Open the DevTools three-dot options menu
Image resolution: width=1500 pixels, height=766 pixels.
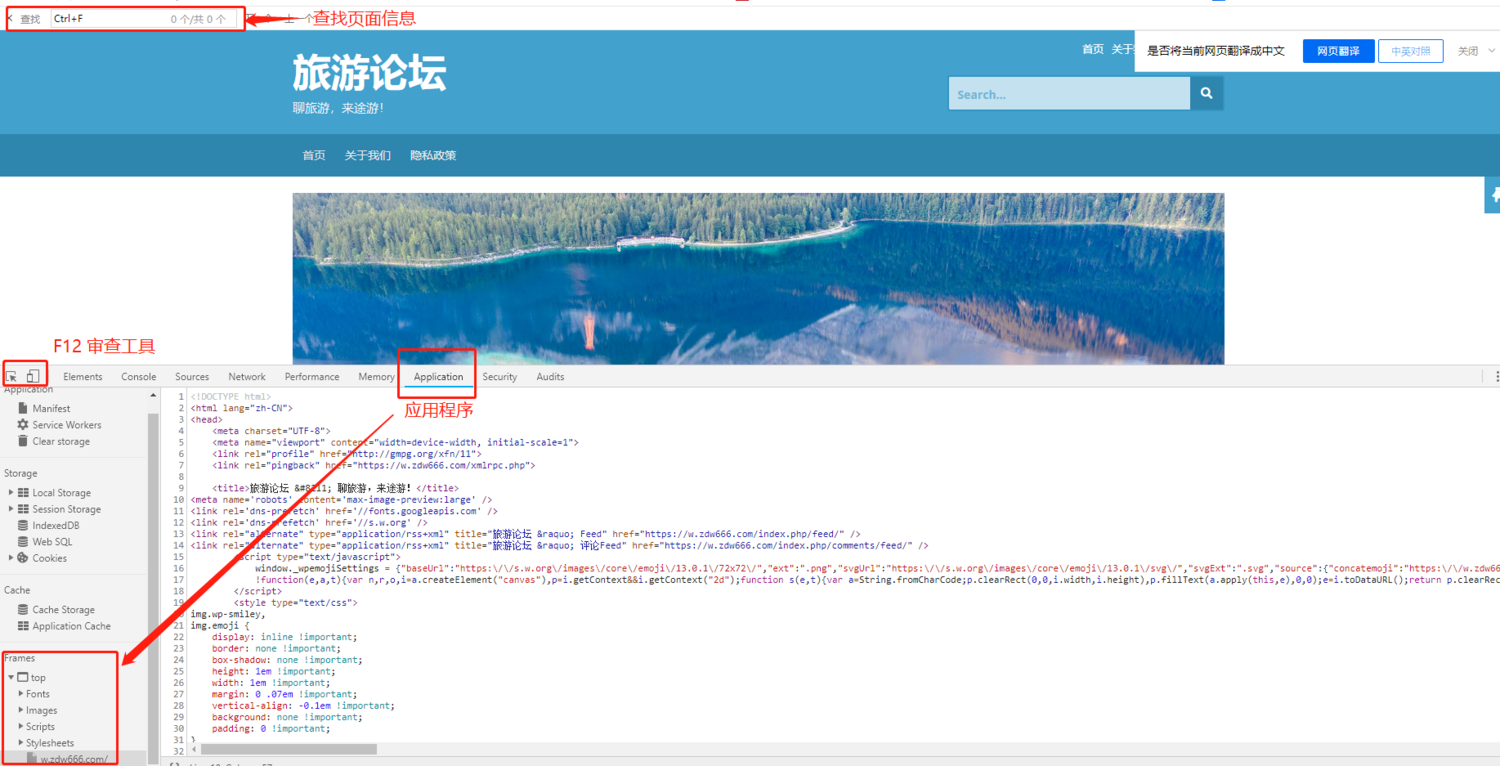click(x=1496, y=377)
